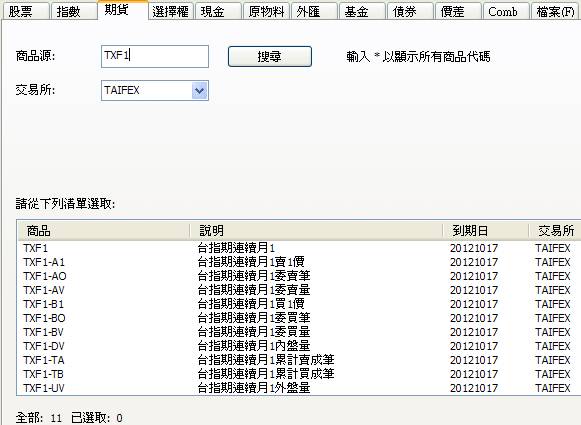The height and width of the screenshot is (425, 581).
Task: Open the 檔案(F) tab
Action: (x=555, y=11)
